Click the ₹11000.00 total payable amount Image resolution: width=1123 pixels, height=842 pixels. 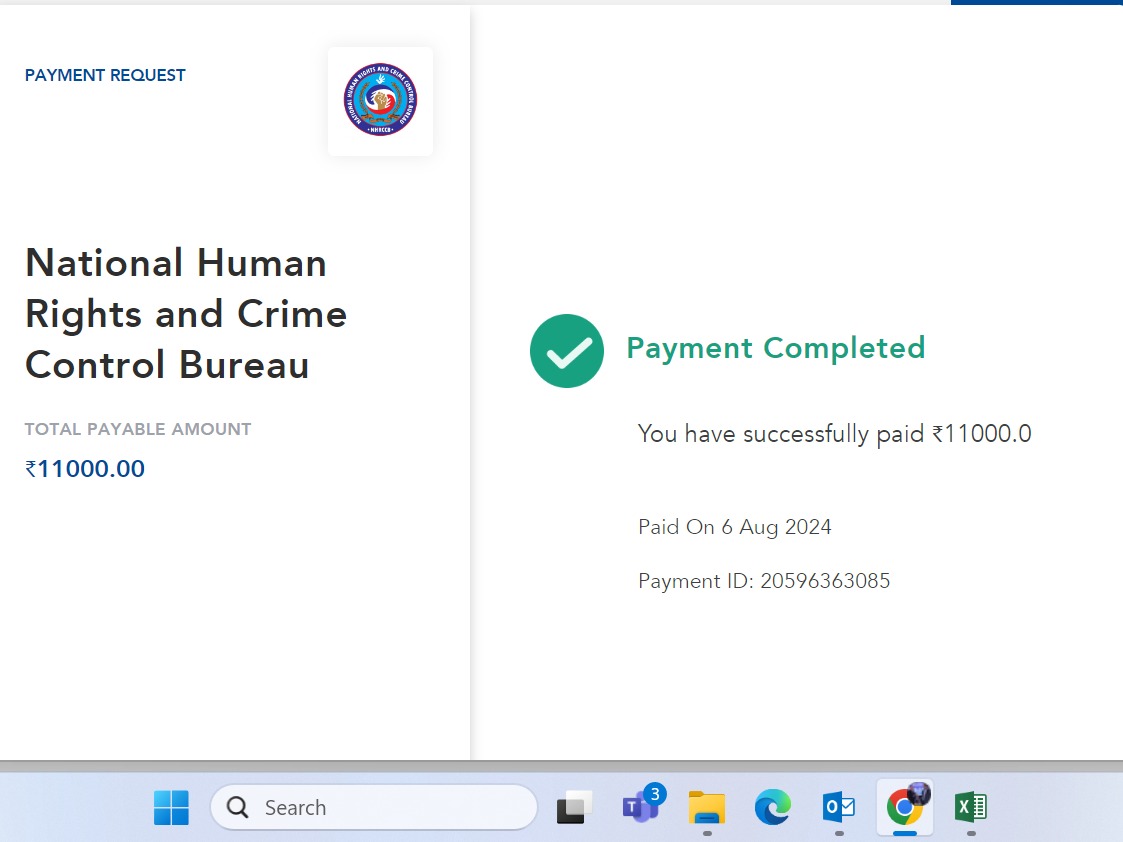85,469
